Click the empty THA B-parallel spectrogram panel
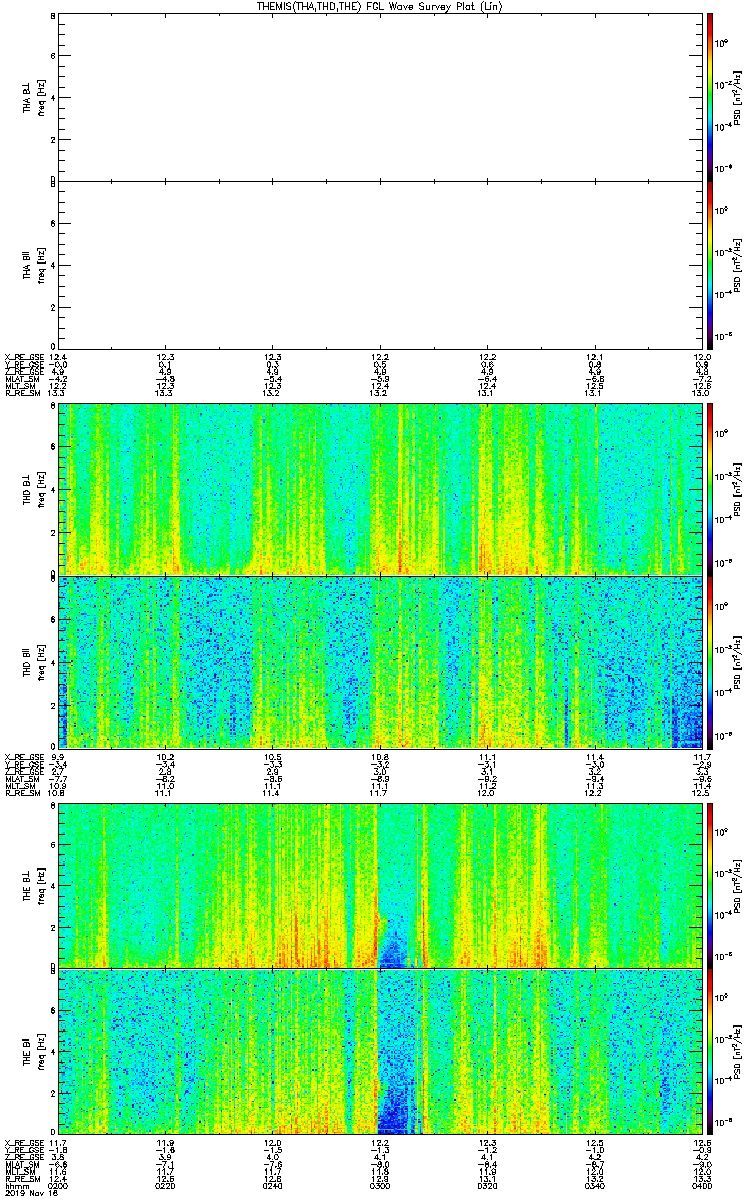The image size is (750, 1200). tap(379, 263)
